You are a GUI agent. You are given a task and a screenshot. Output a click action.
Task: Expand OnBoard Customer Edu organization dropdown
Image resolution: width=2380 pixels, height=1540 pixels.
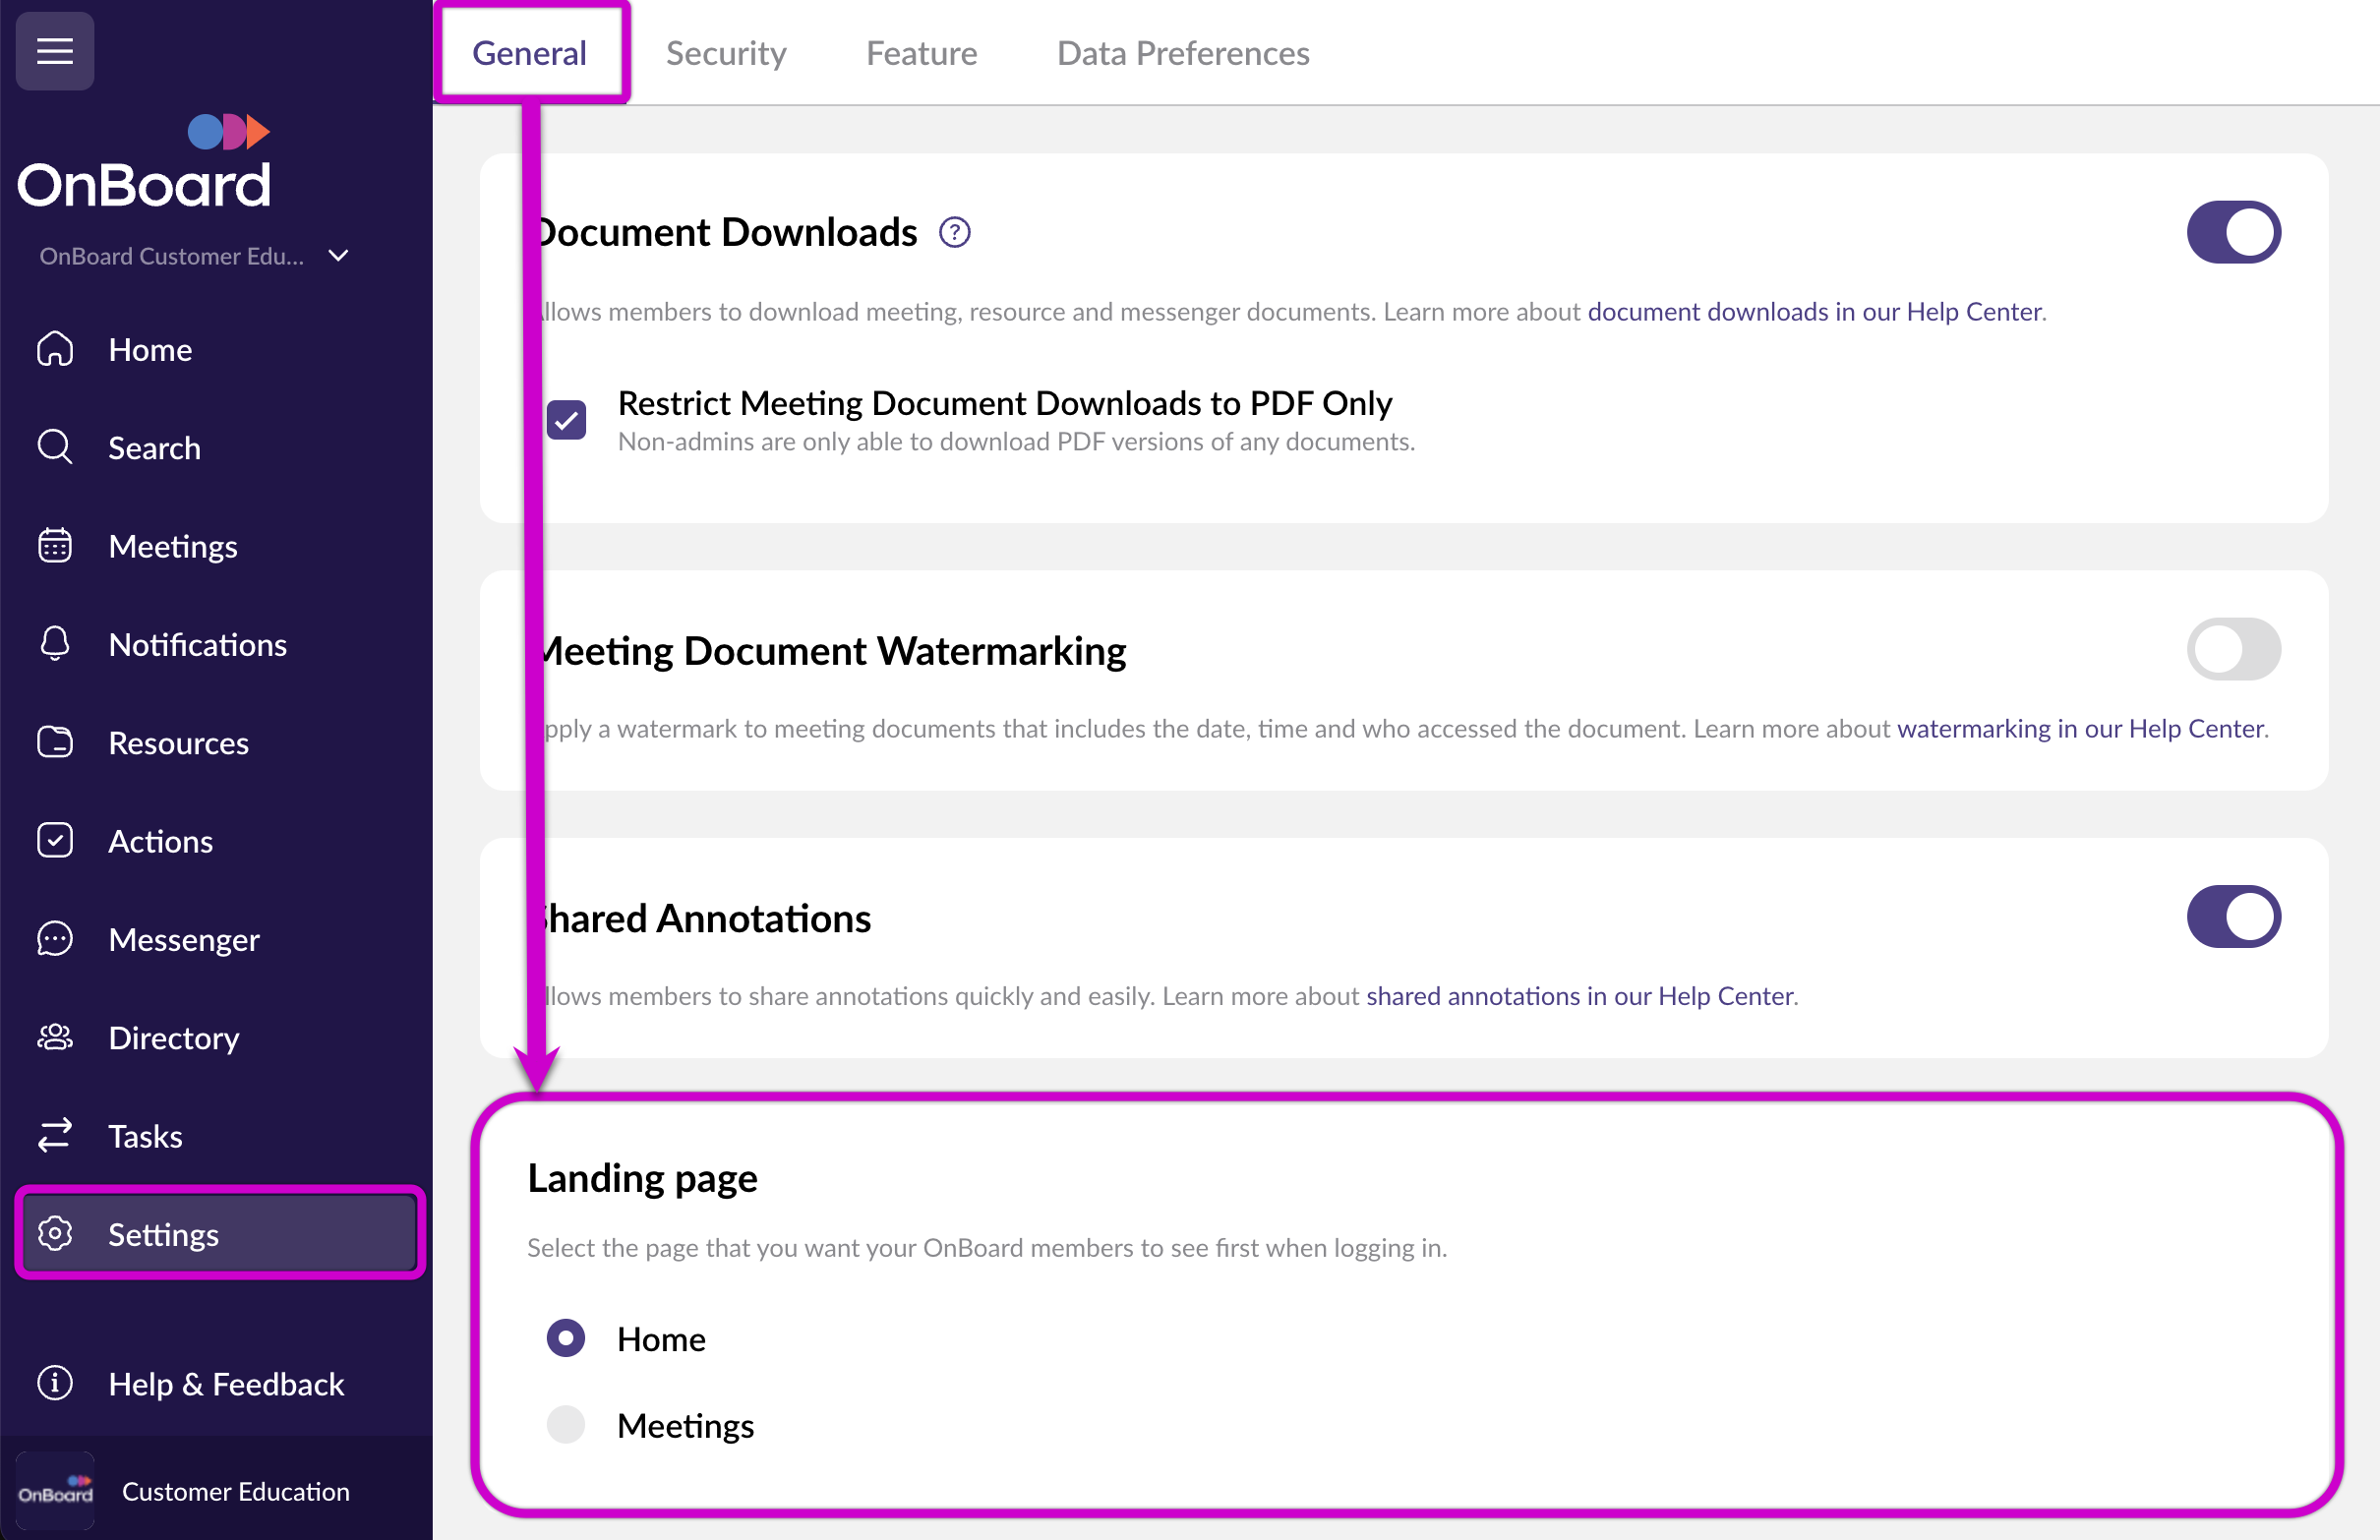pyautogui.click(x=338, y=256)
